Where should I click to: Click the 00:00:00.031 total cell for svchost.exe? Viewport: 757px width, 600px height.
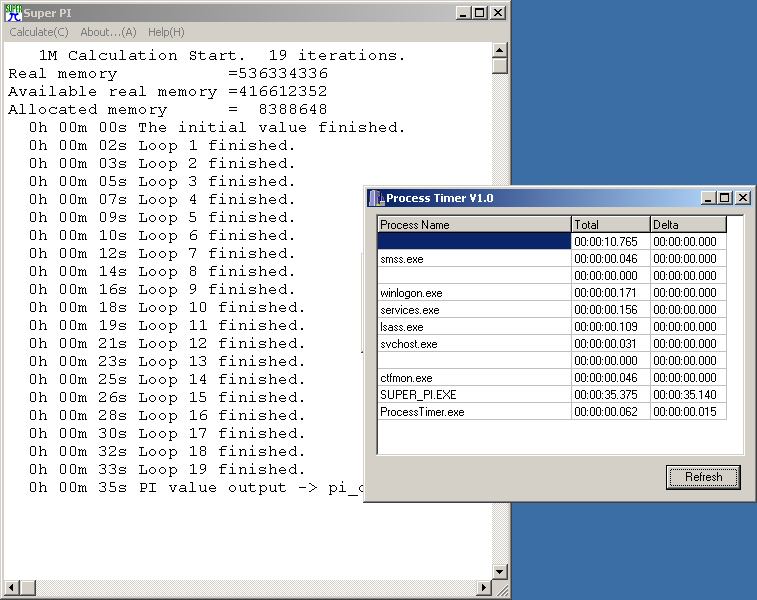click(611, 344)
